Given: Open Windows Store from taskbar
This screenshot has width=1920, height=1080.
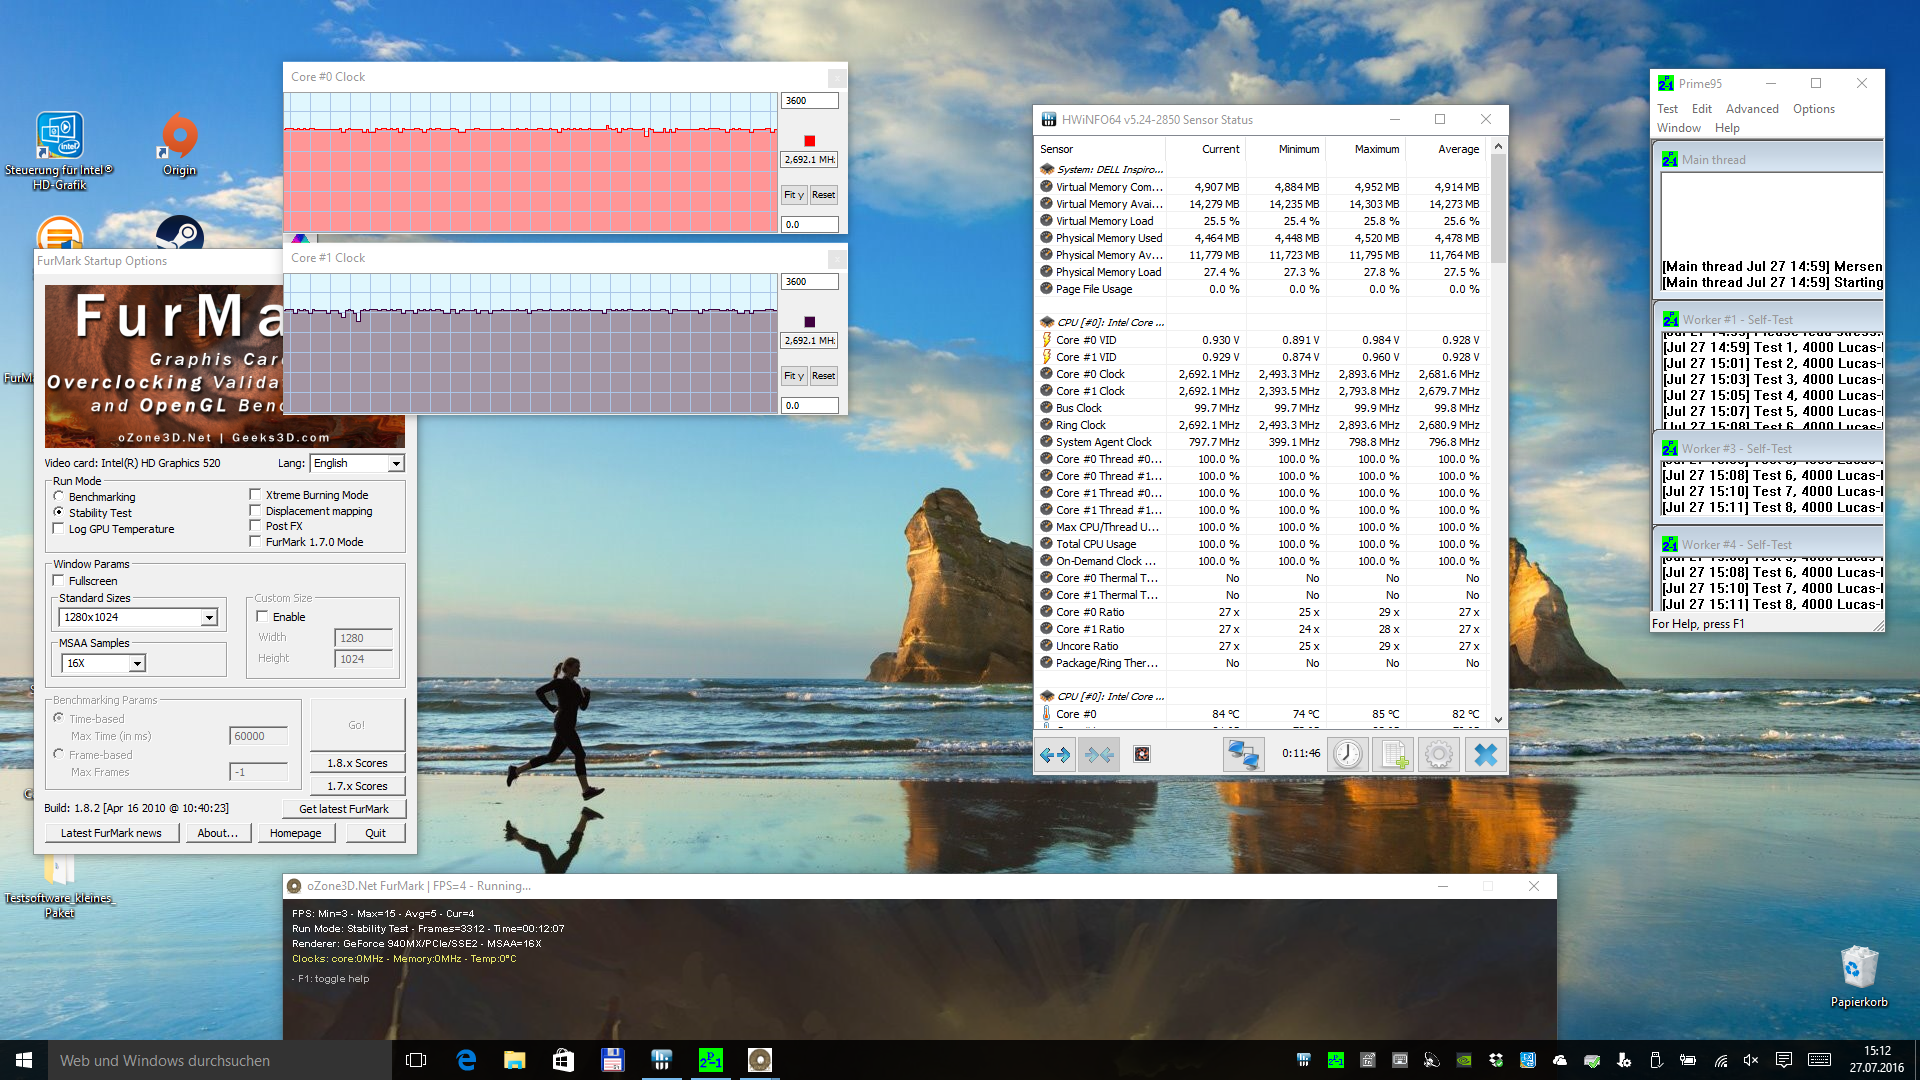Looking at the screenshot, I should [x=563, y=1060].
